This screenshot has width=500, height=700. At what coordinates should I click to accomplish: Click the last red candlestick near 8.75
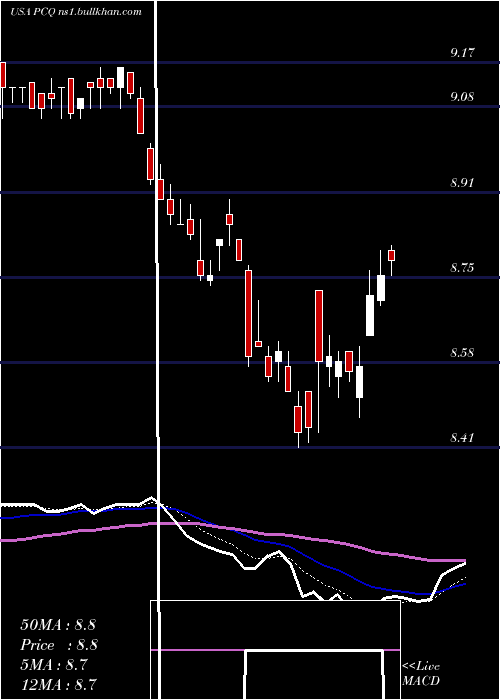(392, 255)
